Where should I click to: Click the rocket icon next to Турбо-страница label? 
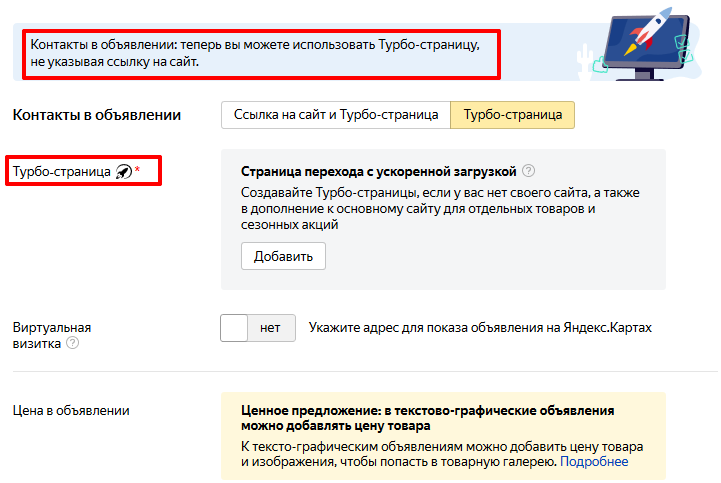[124, 171]
